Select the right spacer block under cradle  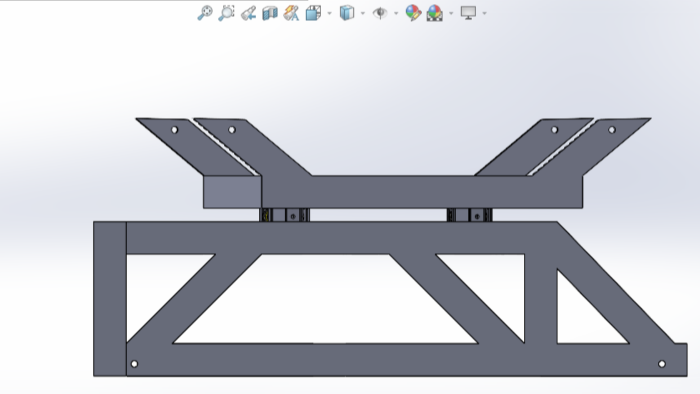(x=470, y=215)
